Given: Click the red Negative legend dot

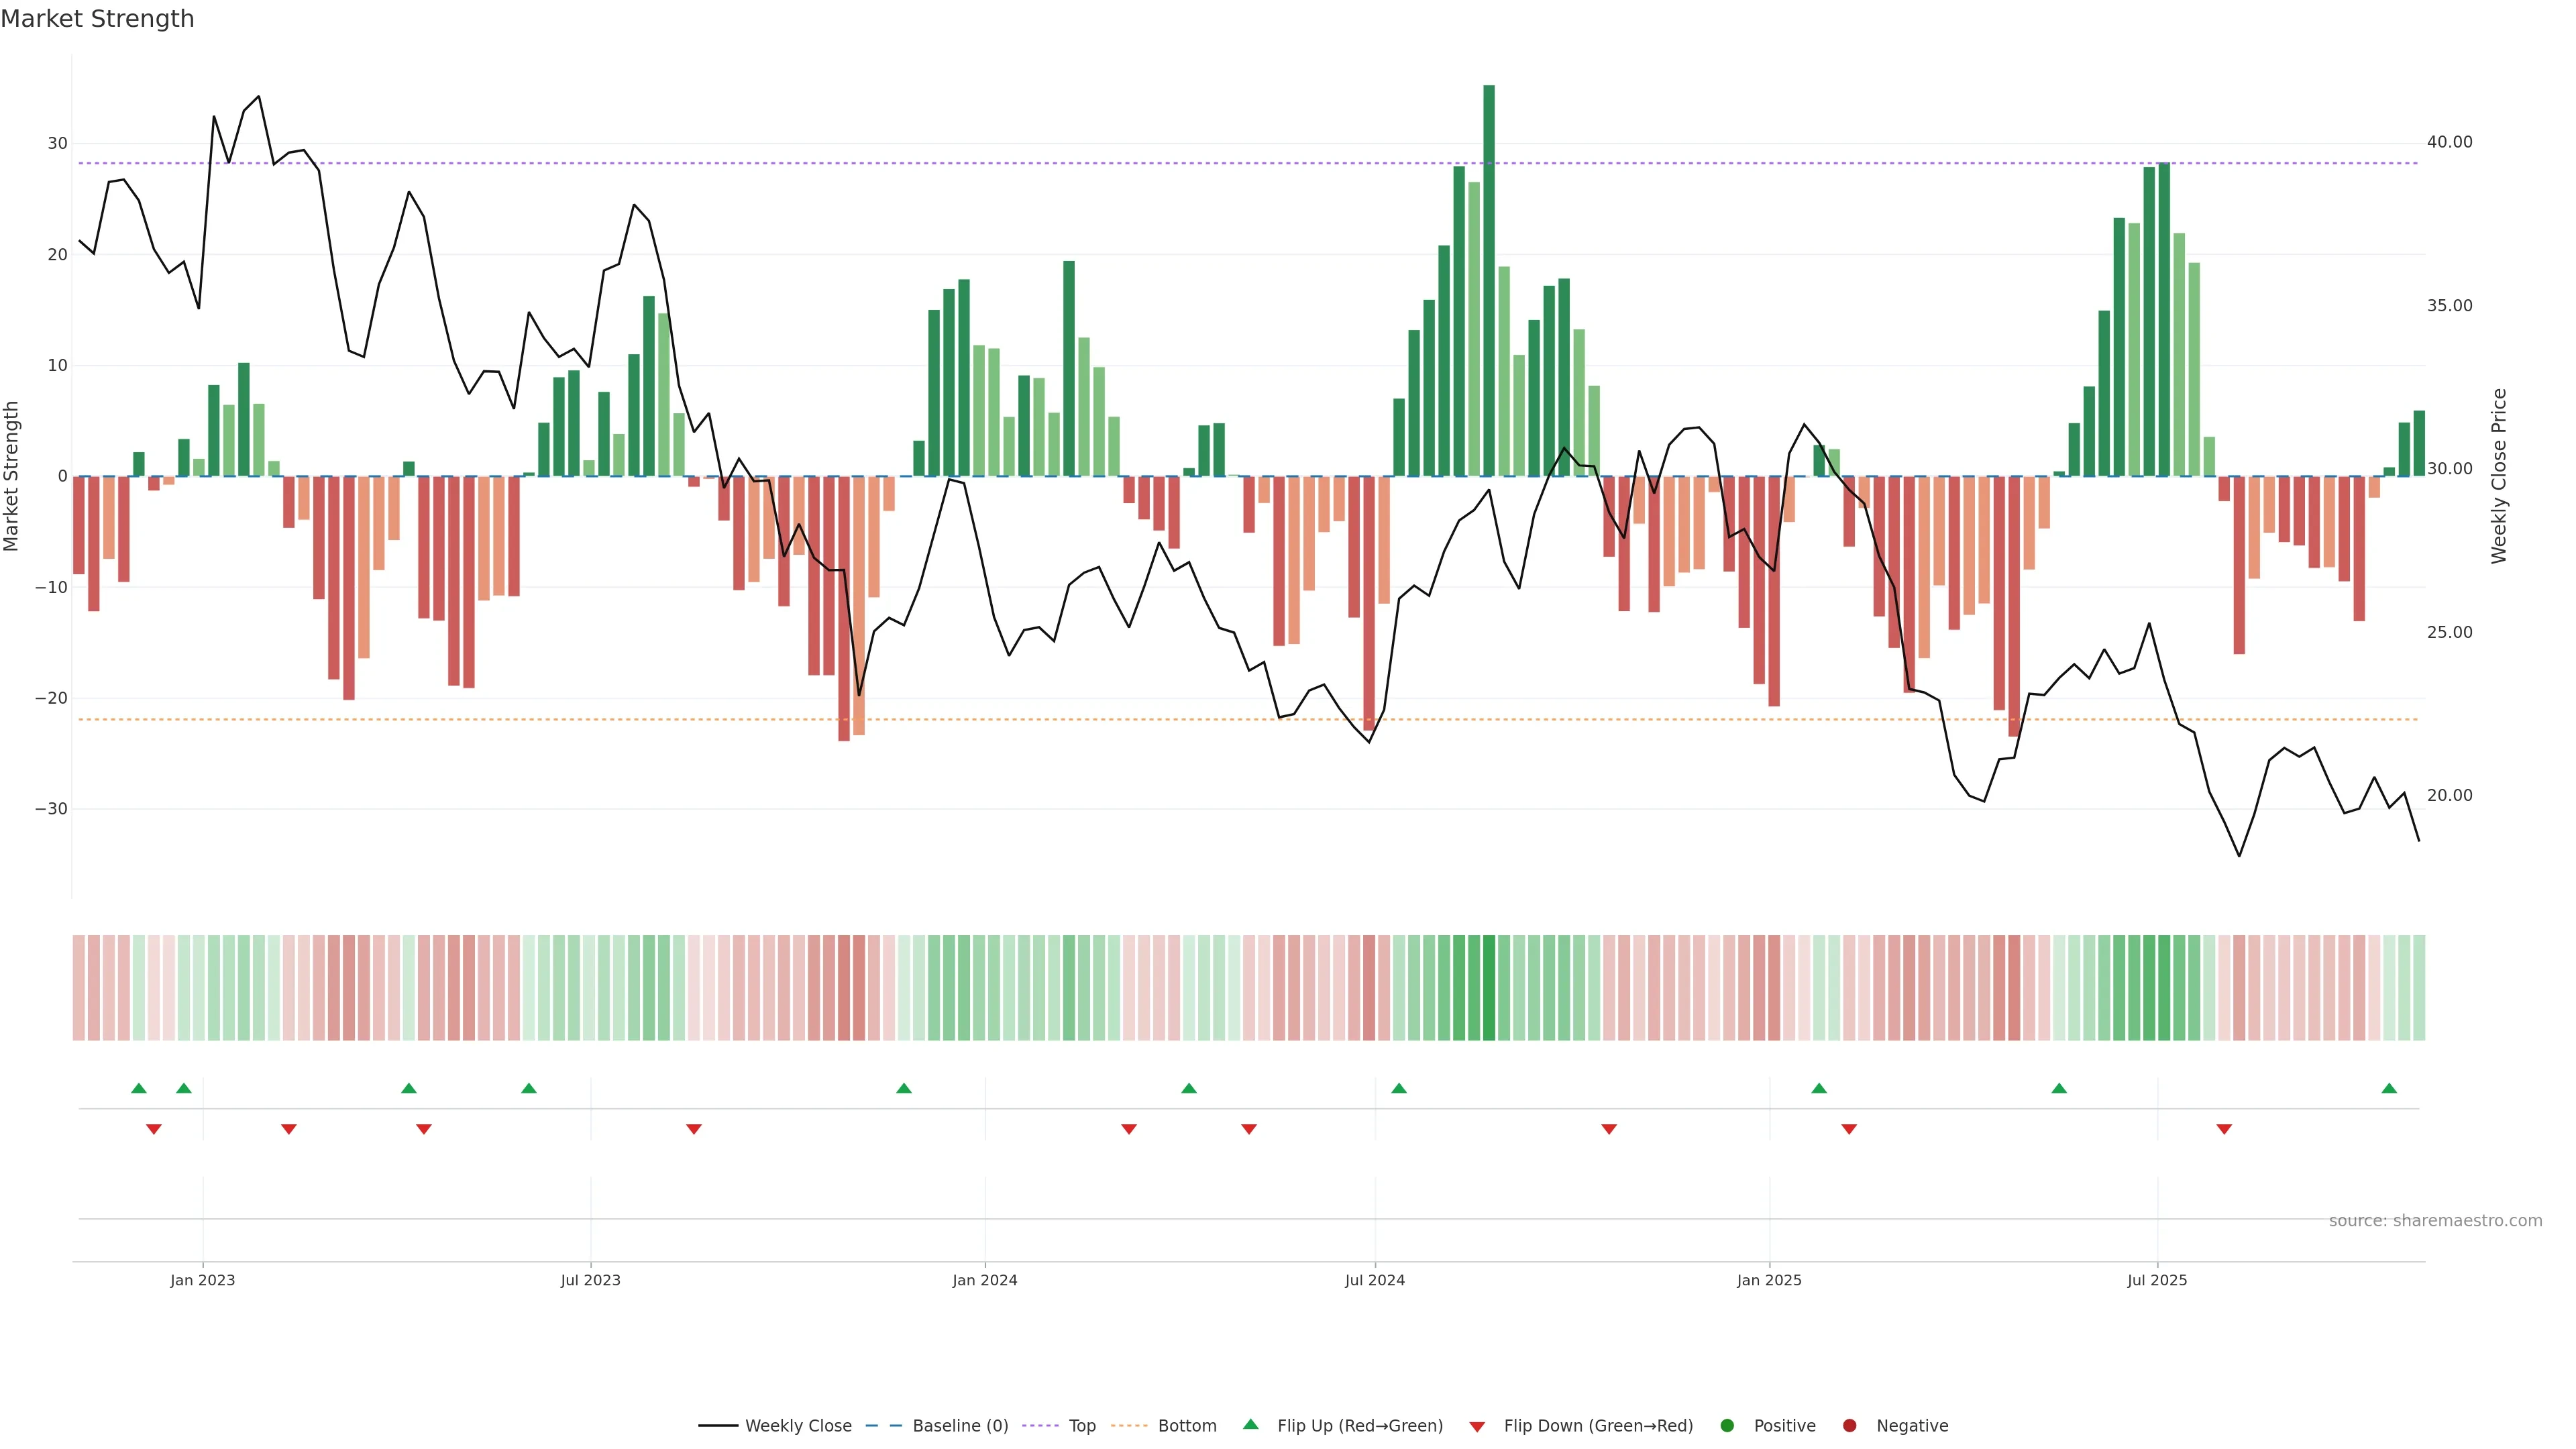Looking at the screenshot, I should [1849, 1426].
